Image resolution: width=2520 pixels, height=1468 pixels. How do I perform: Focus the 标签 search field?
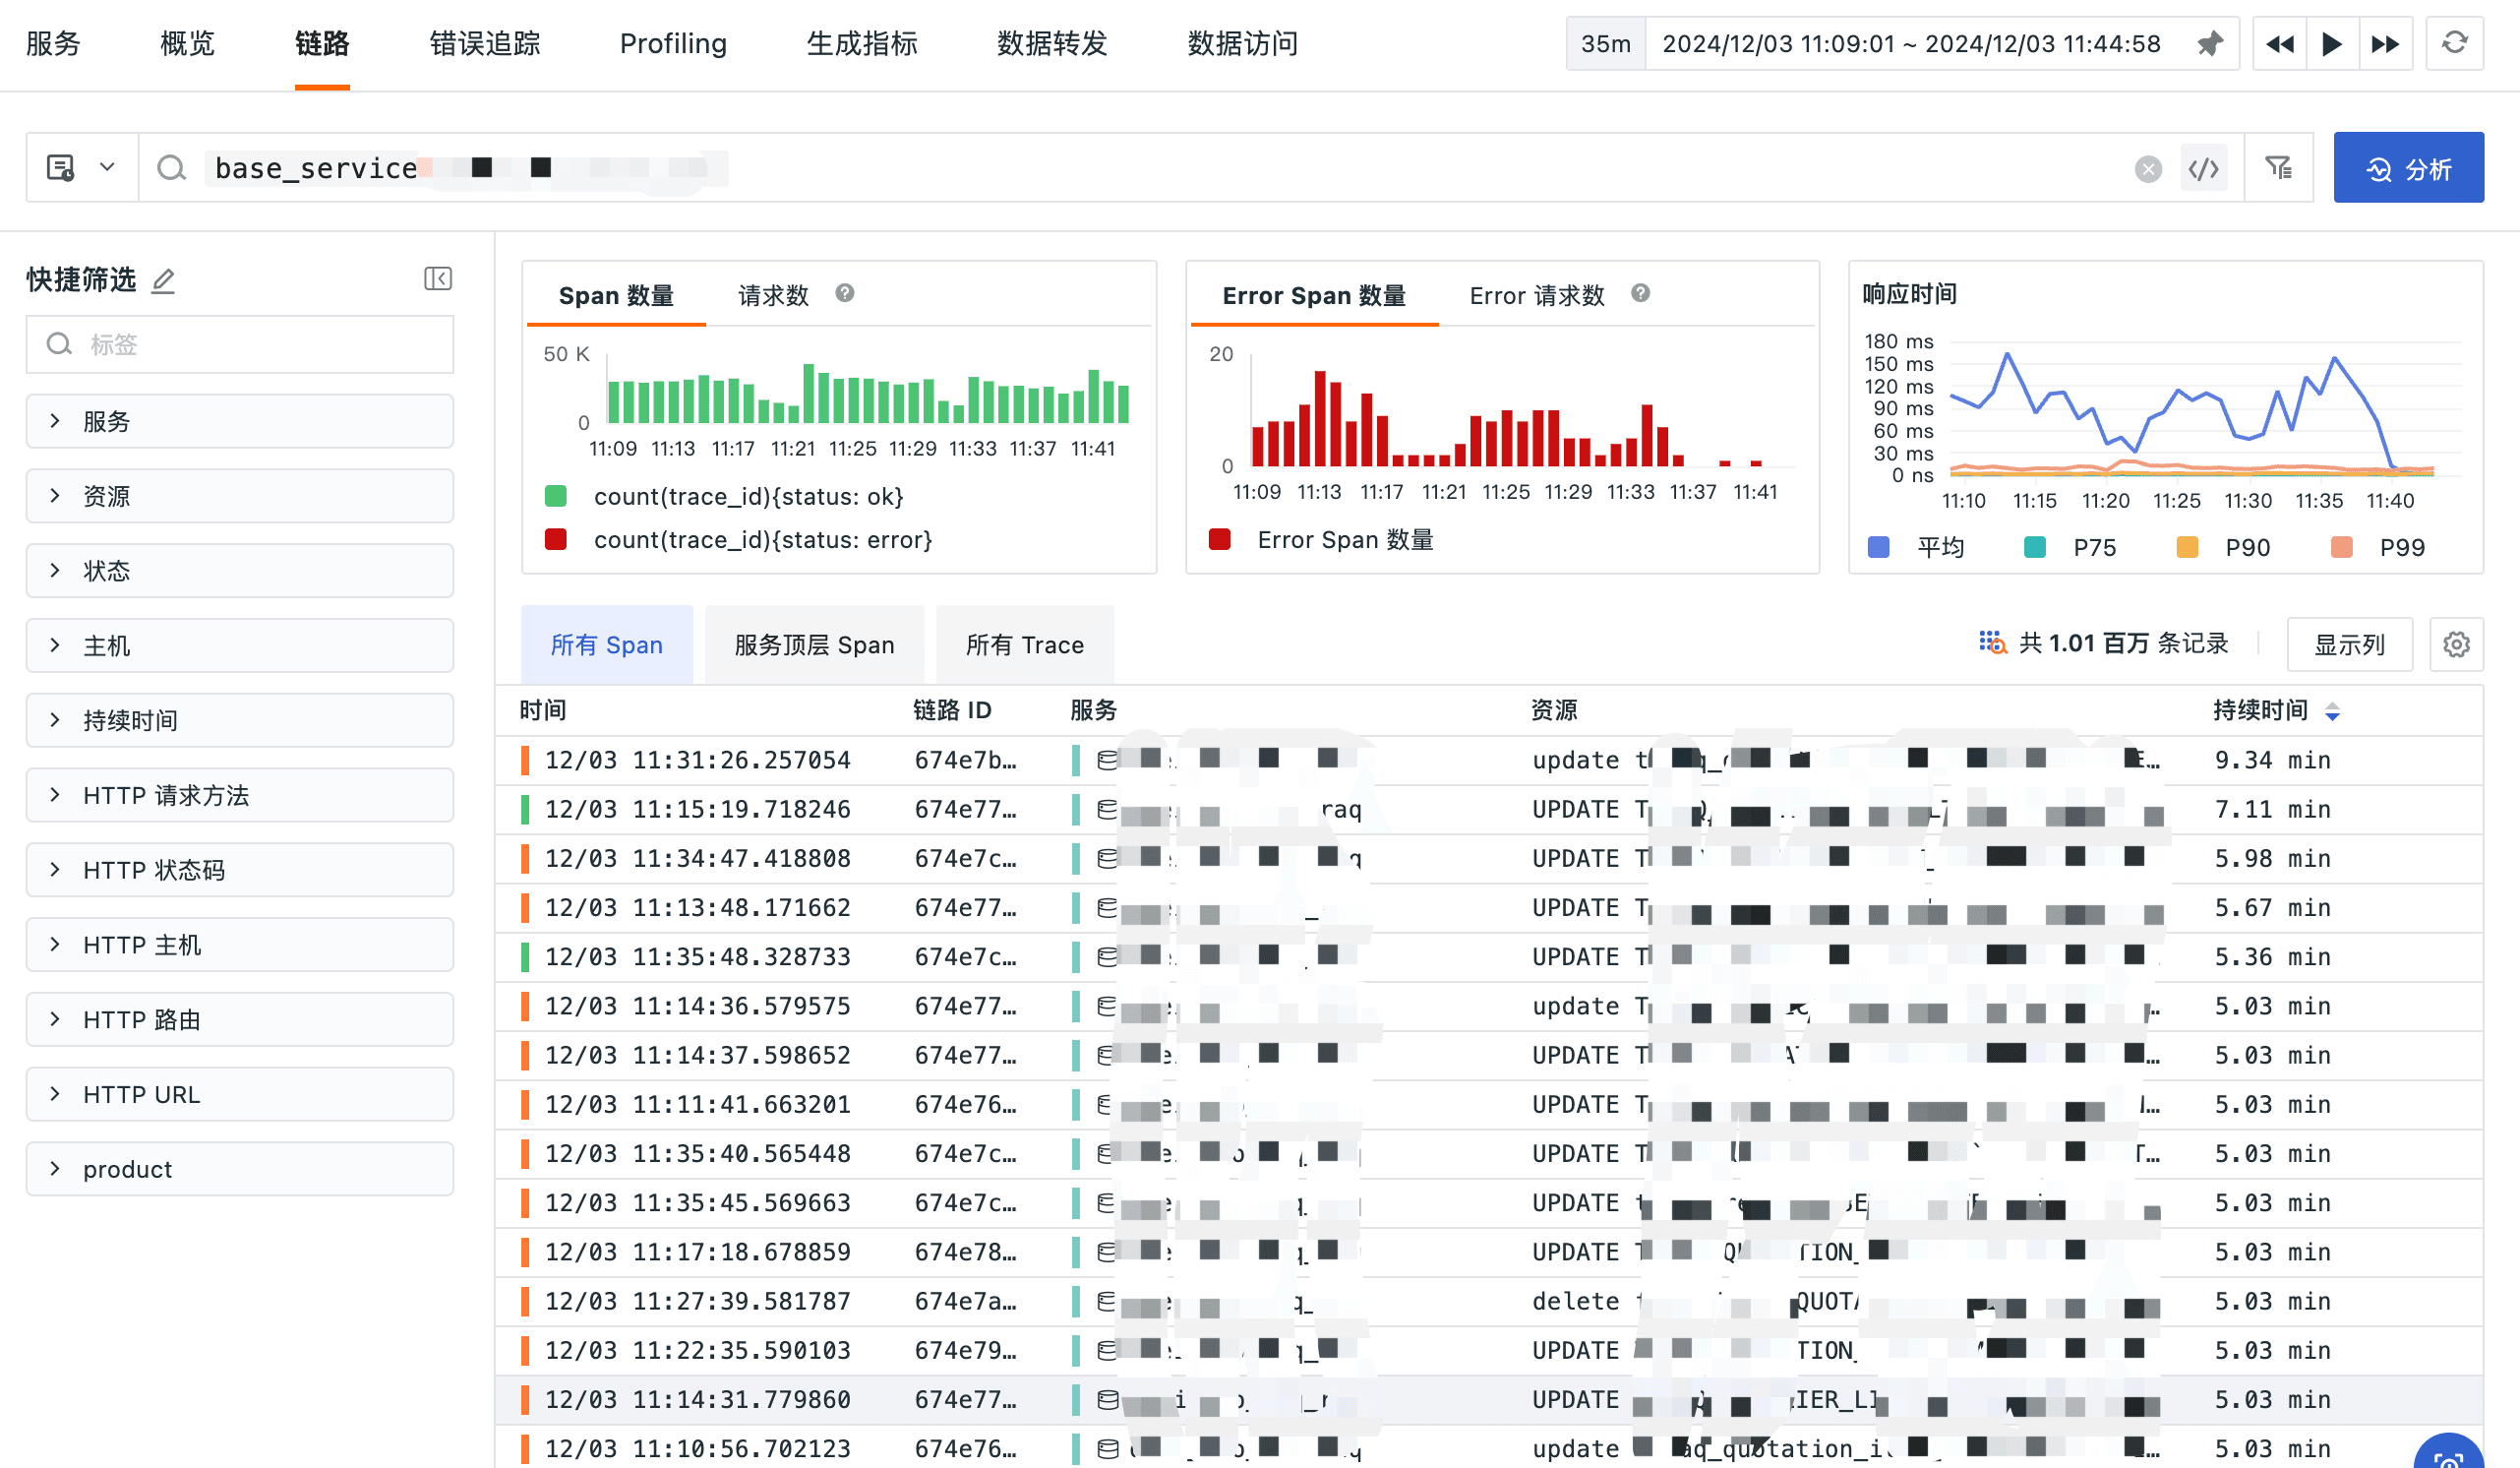(240, 345)
